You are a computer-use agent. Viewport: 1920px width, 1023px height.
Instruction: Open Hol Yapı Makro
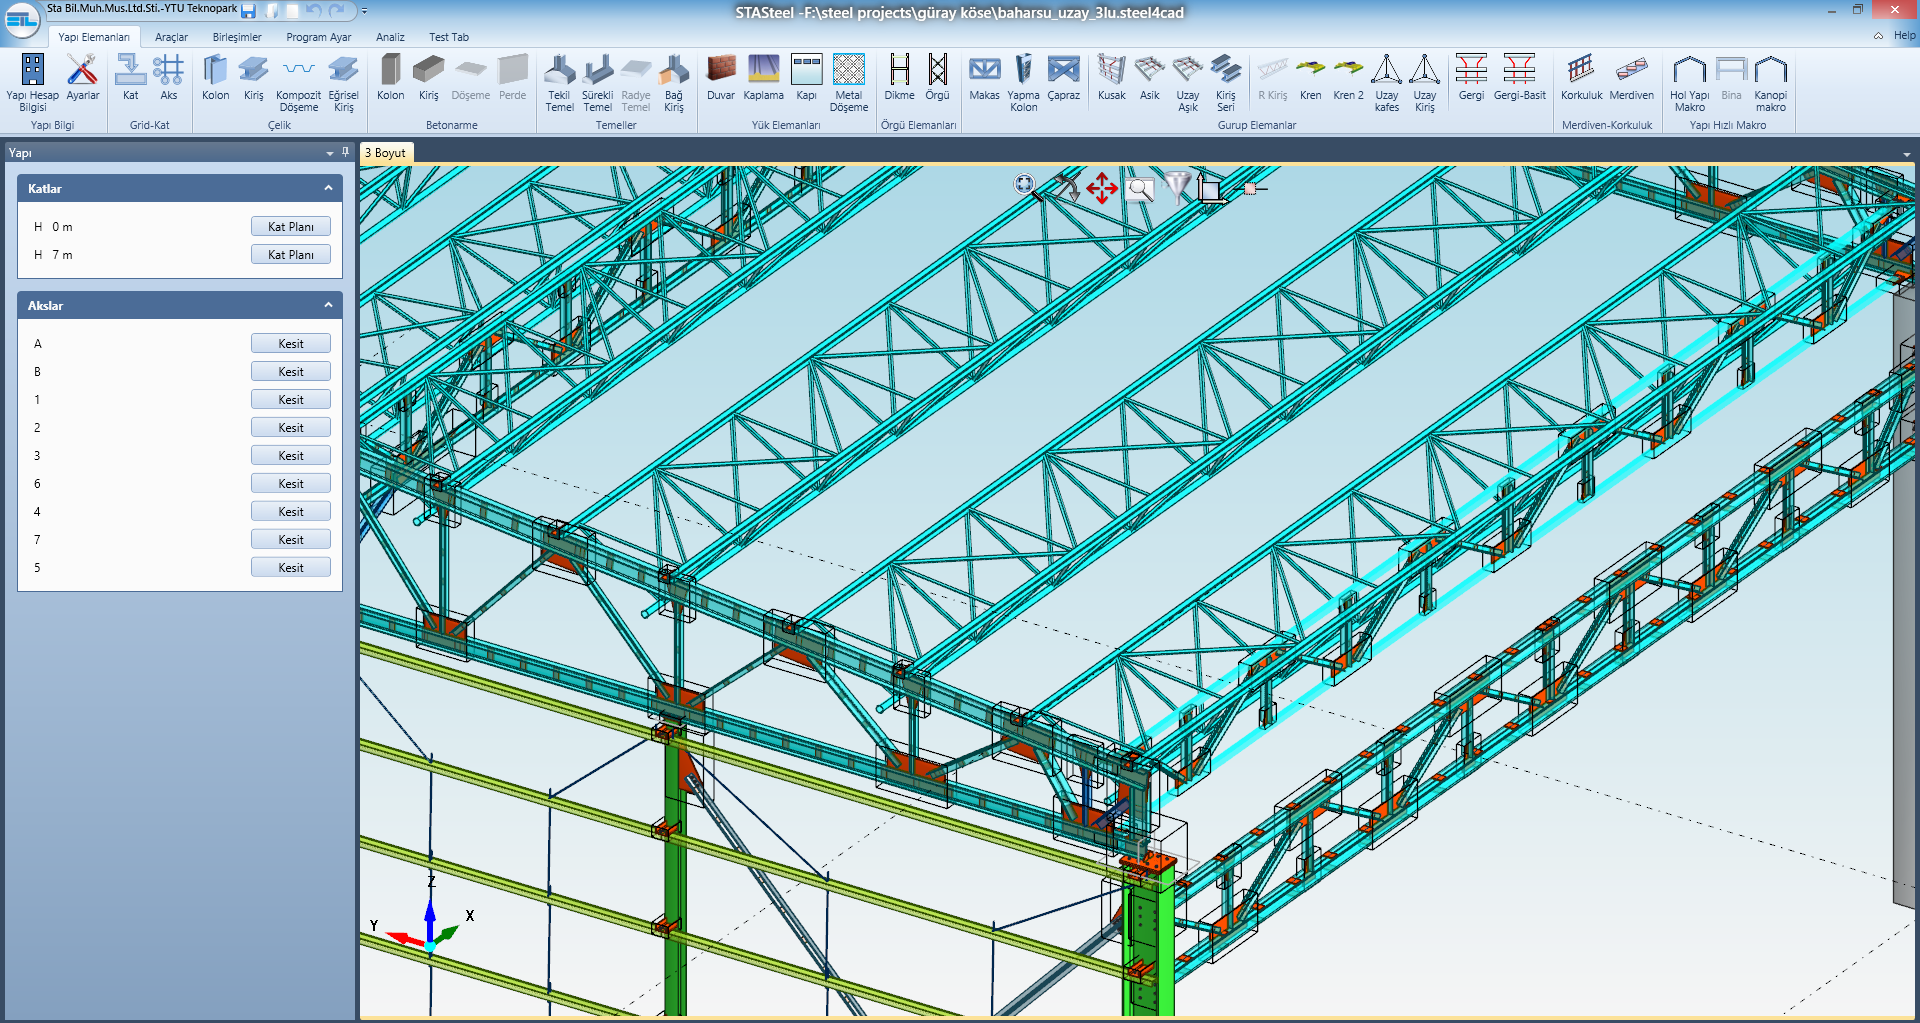coord(1689,83)
